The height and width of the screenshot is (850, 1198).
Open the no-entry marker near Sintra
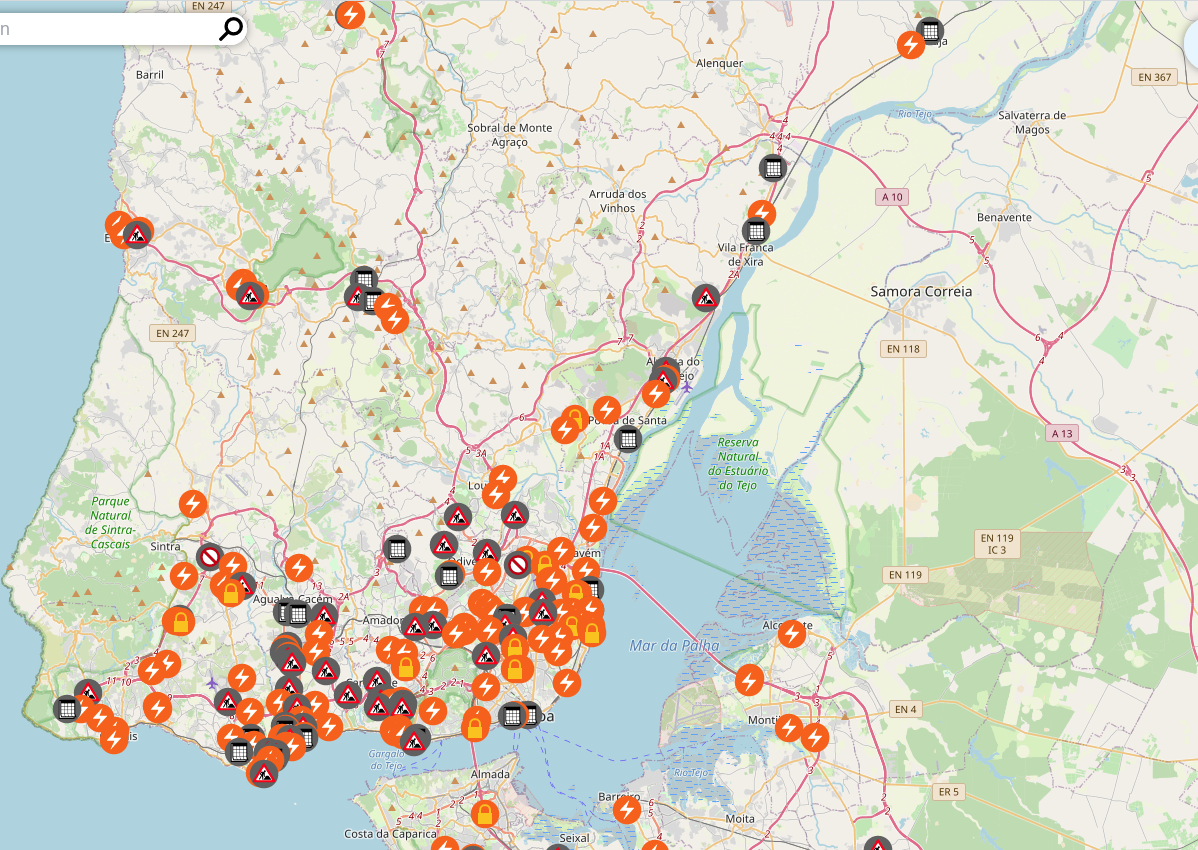209,557
